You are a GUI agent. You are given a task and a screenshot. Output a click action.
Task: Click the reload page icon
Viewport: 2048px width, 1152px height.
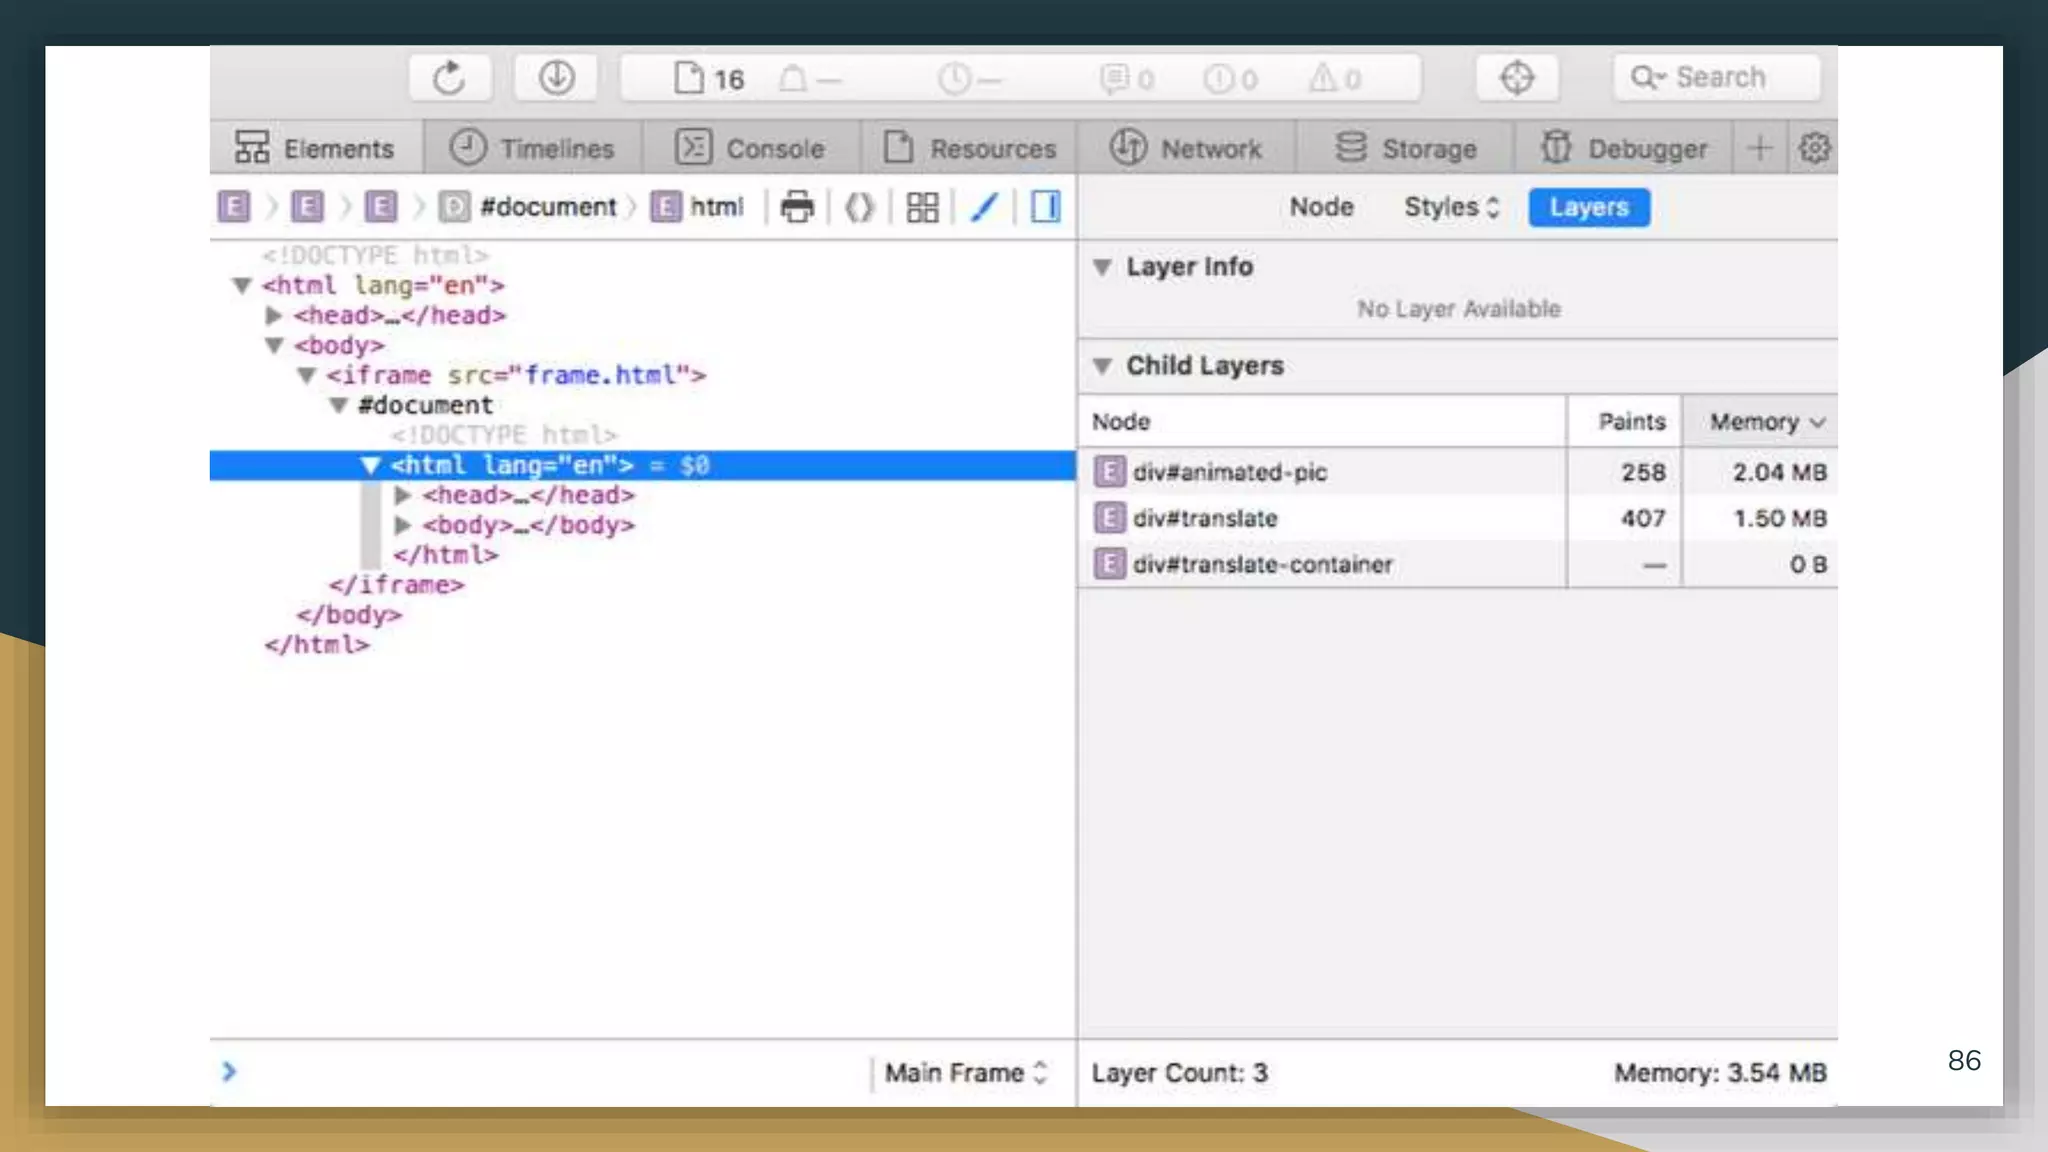(449, 78)
